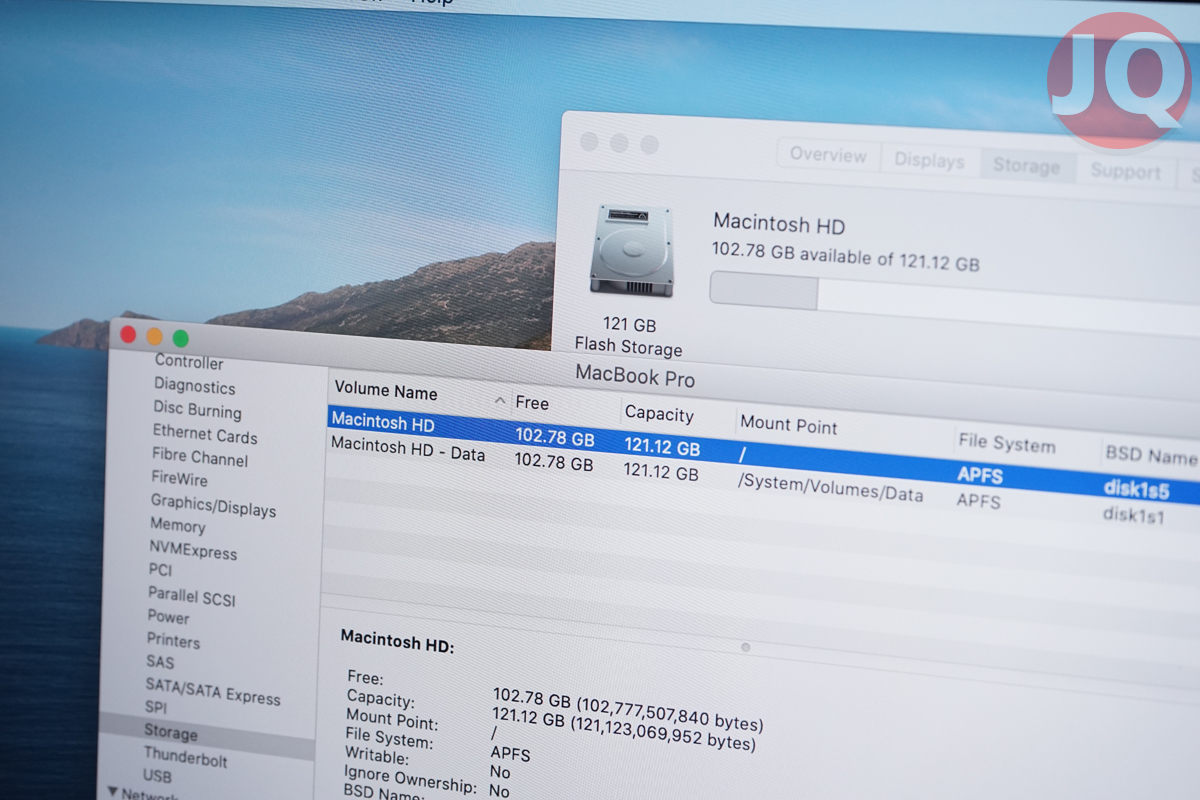The width and height of the screenshot is (1200, 800).
Task: Click the File System column header
Action: point(1006,443)
